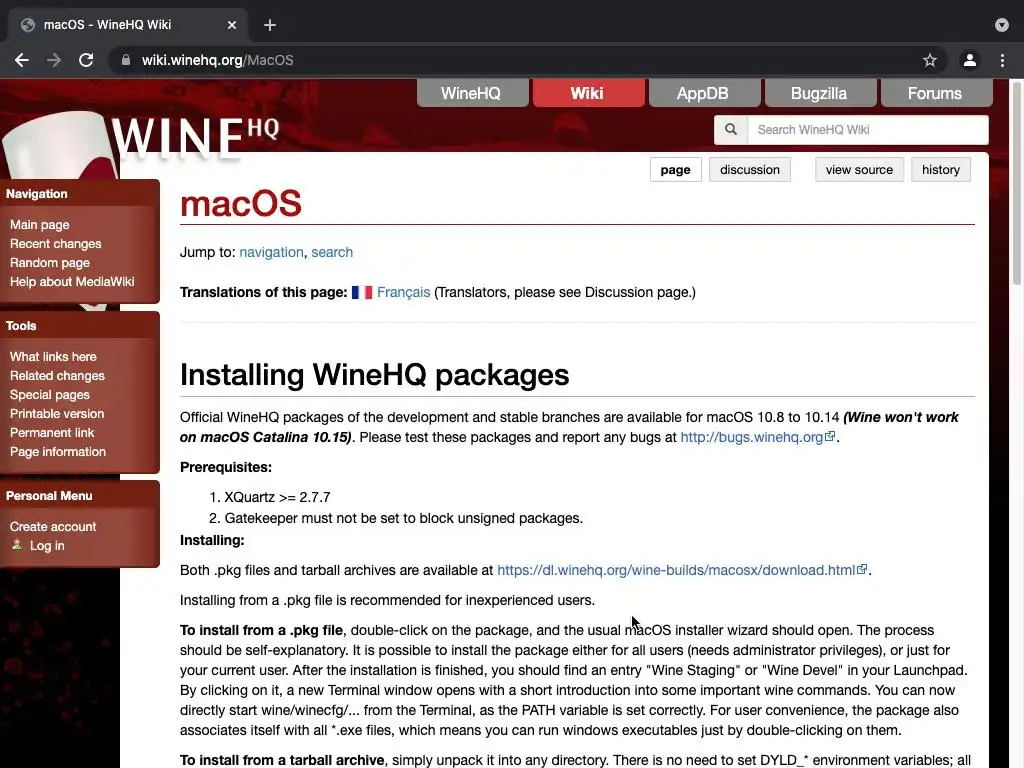The width and height of the screenshot is (1024, 768).
Task: Follow the Jump to navigation link
Action: tap(271, 252)
